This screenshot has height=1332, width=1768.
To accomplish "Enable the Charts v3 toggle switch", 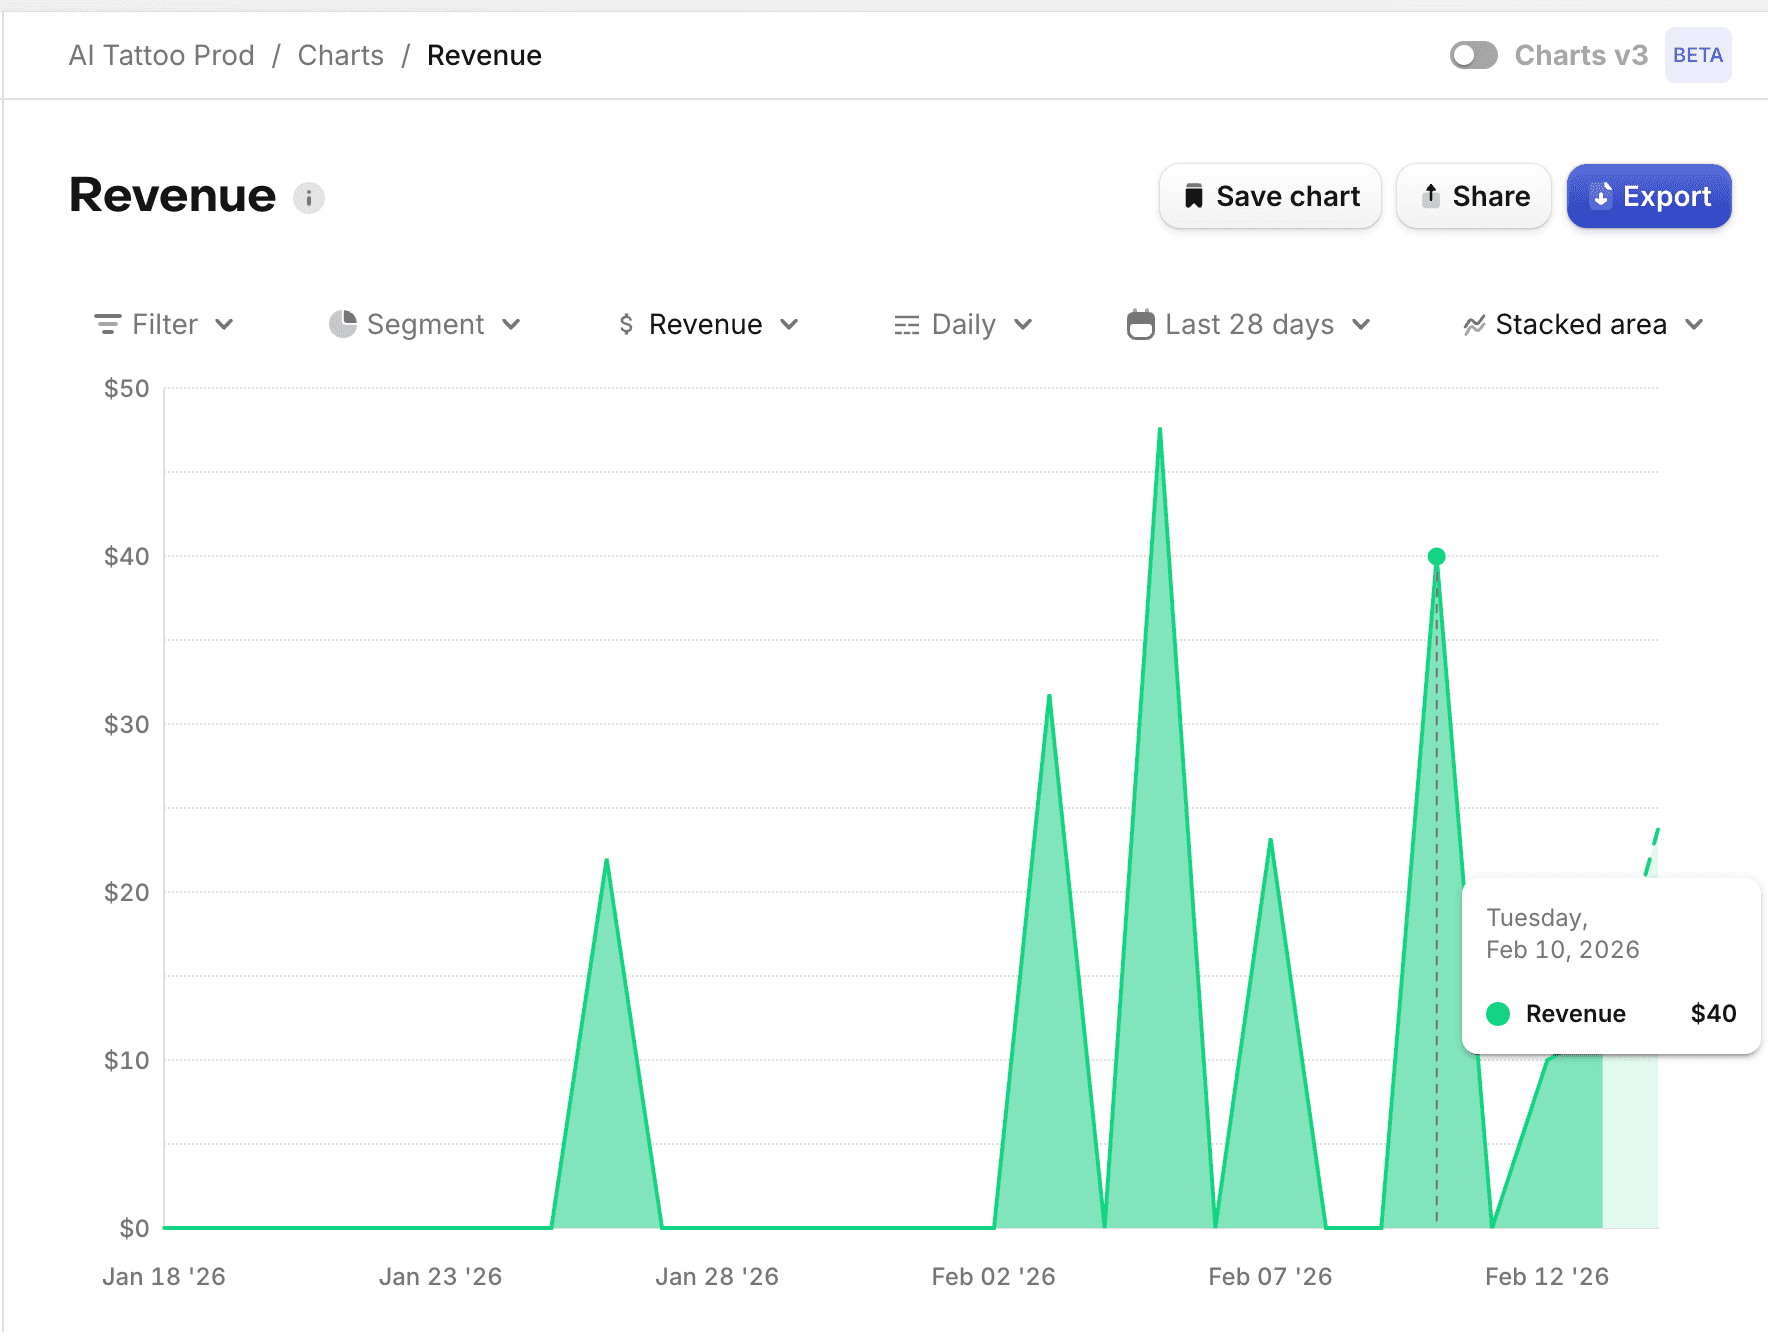I will point(1473,55).
